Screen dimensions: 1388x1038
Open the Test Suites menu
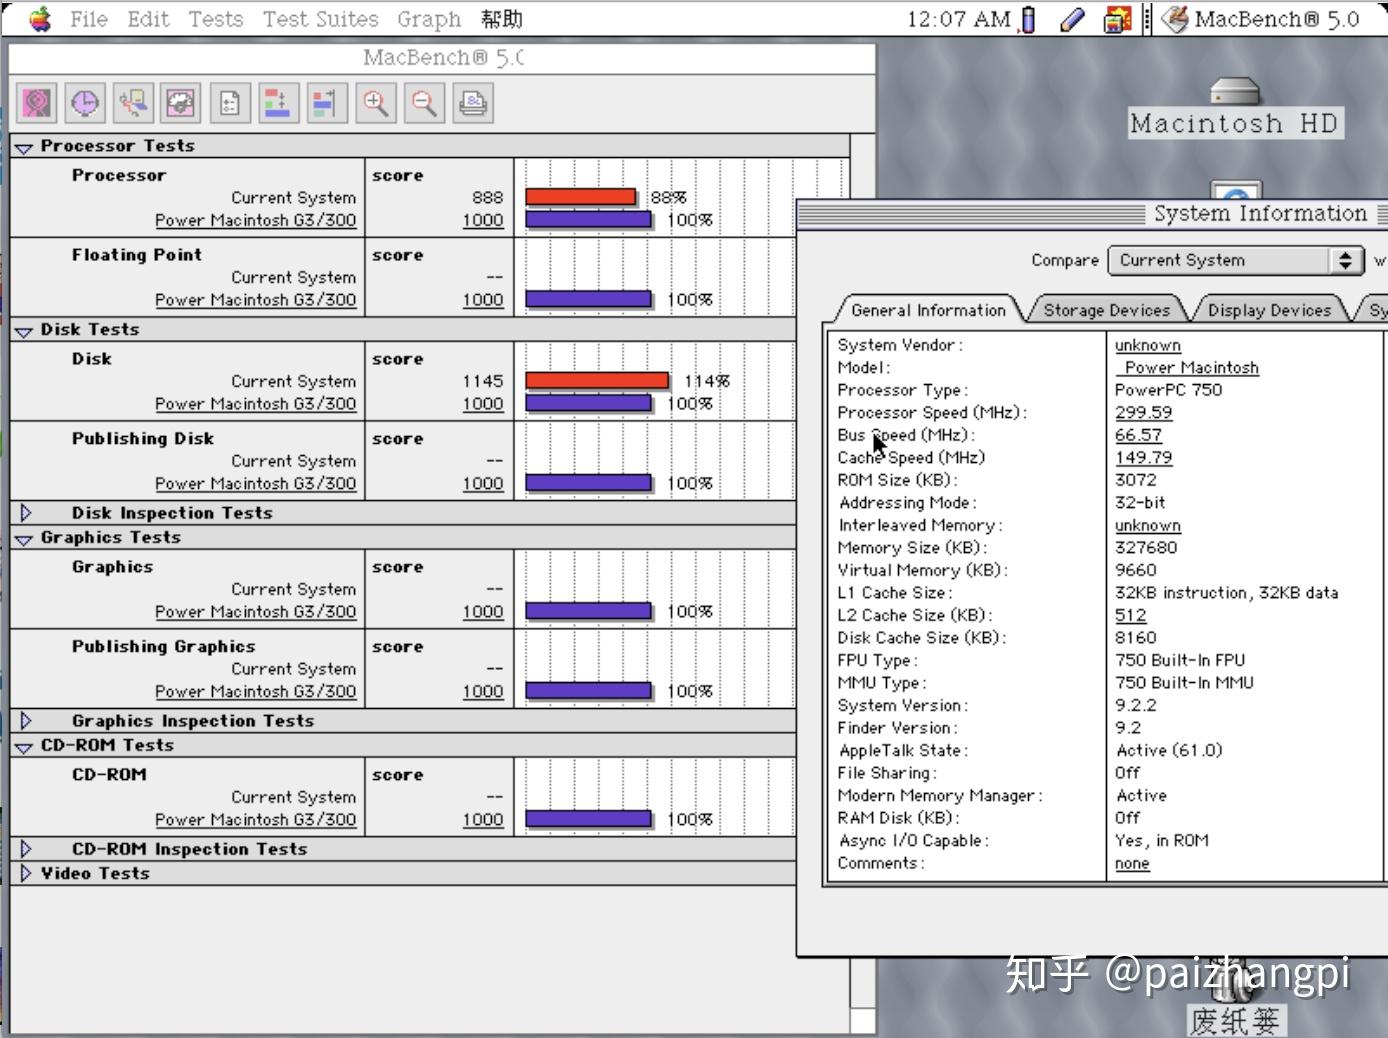pos(320,19)
